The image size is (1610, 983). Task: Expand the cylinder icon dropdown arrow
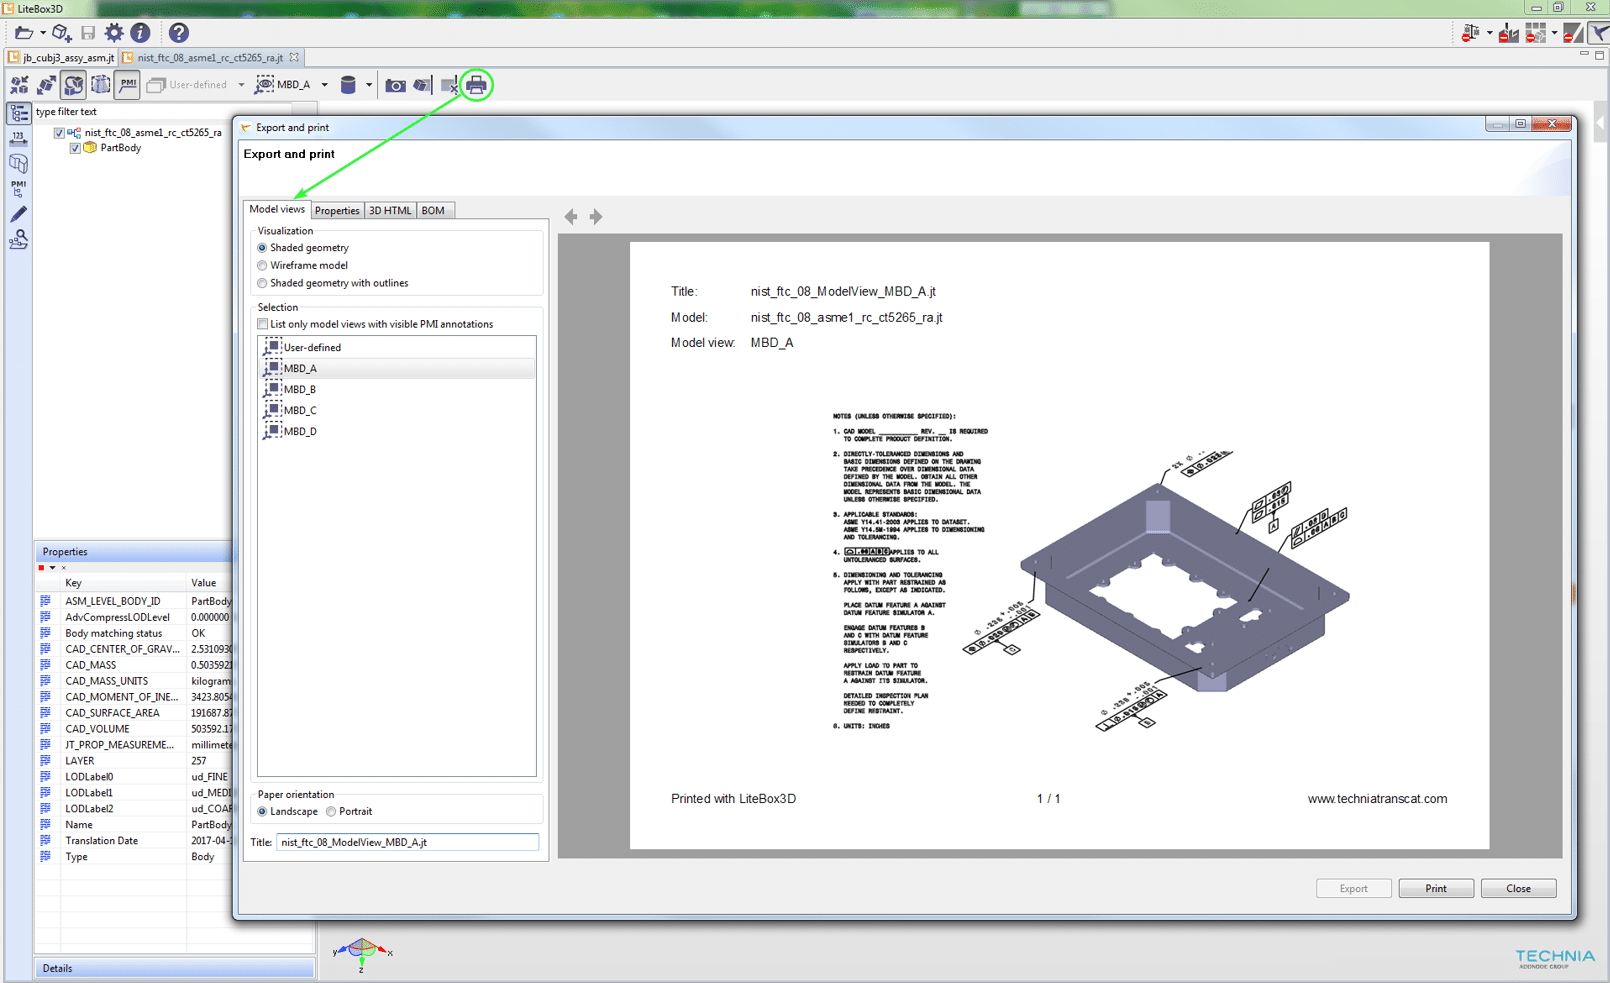pos(369,85)
